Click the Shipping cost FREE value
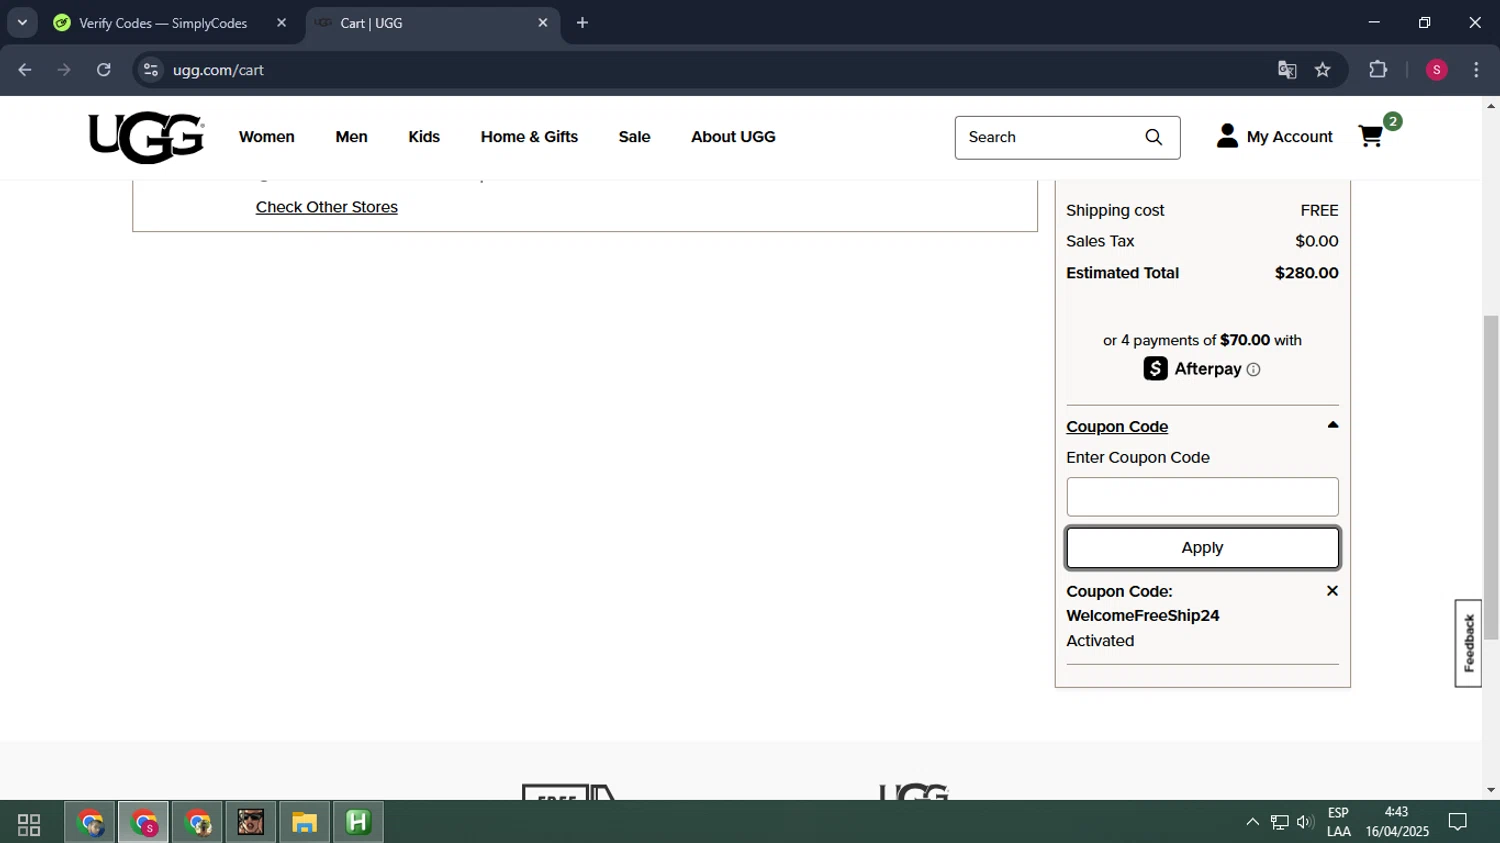 [x=1319, y=211]
